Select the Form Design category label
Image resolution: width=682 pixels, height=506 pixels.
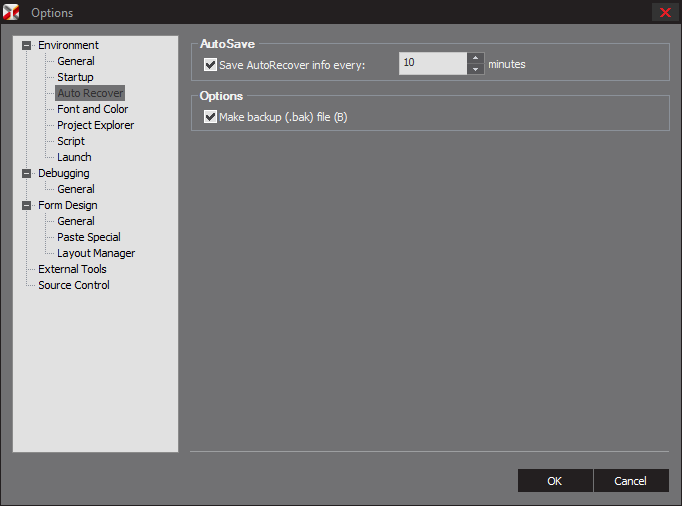point(67,205)
